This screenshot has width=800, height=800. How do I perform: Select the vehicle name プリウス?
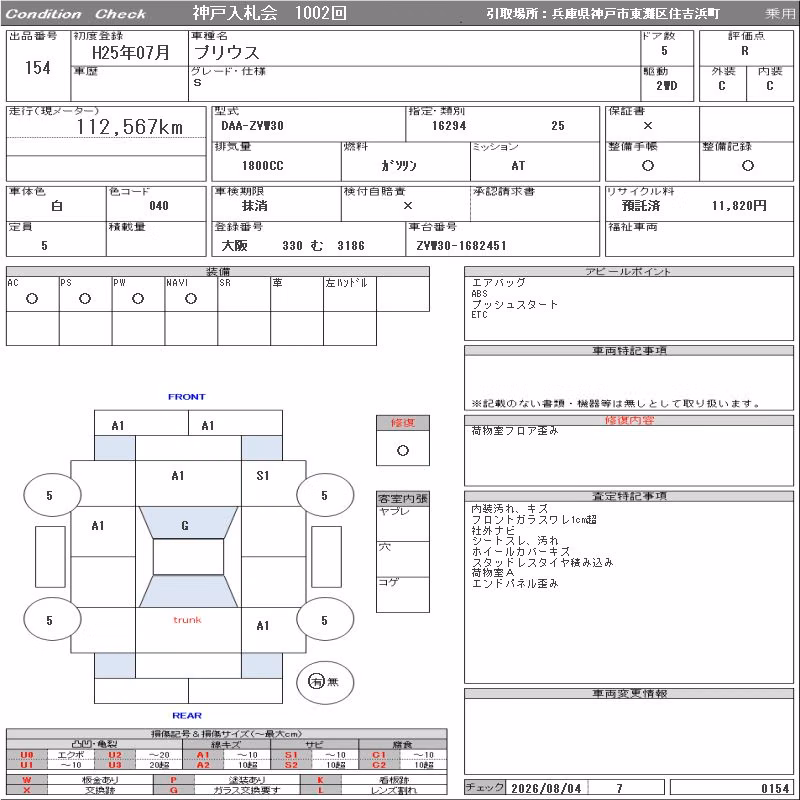point(227,53)
